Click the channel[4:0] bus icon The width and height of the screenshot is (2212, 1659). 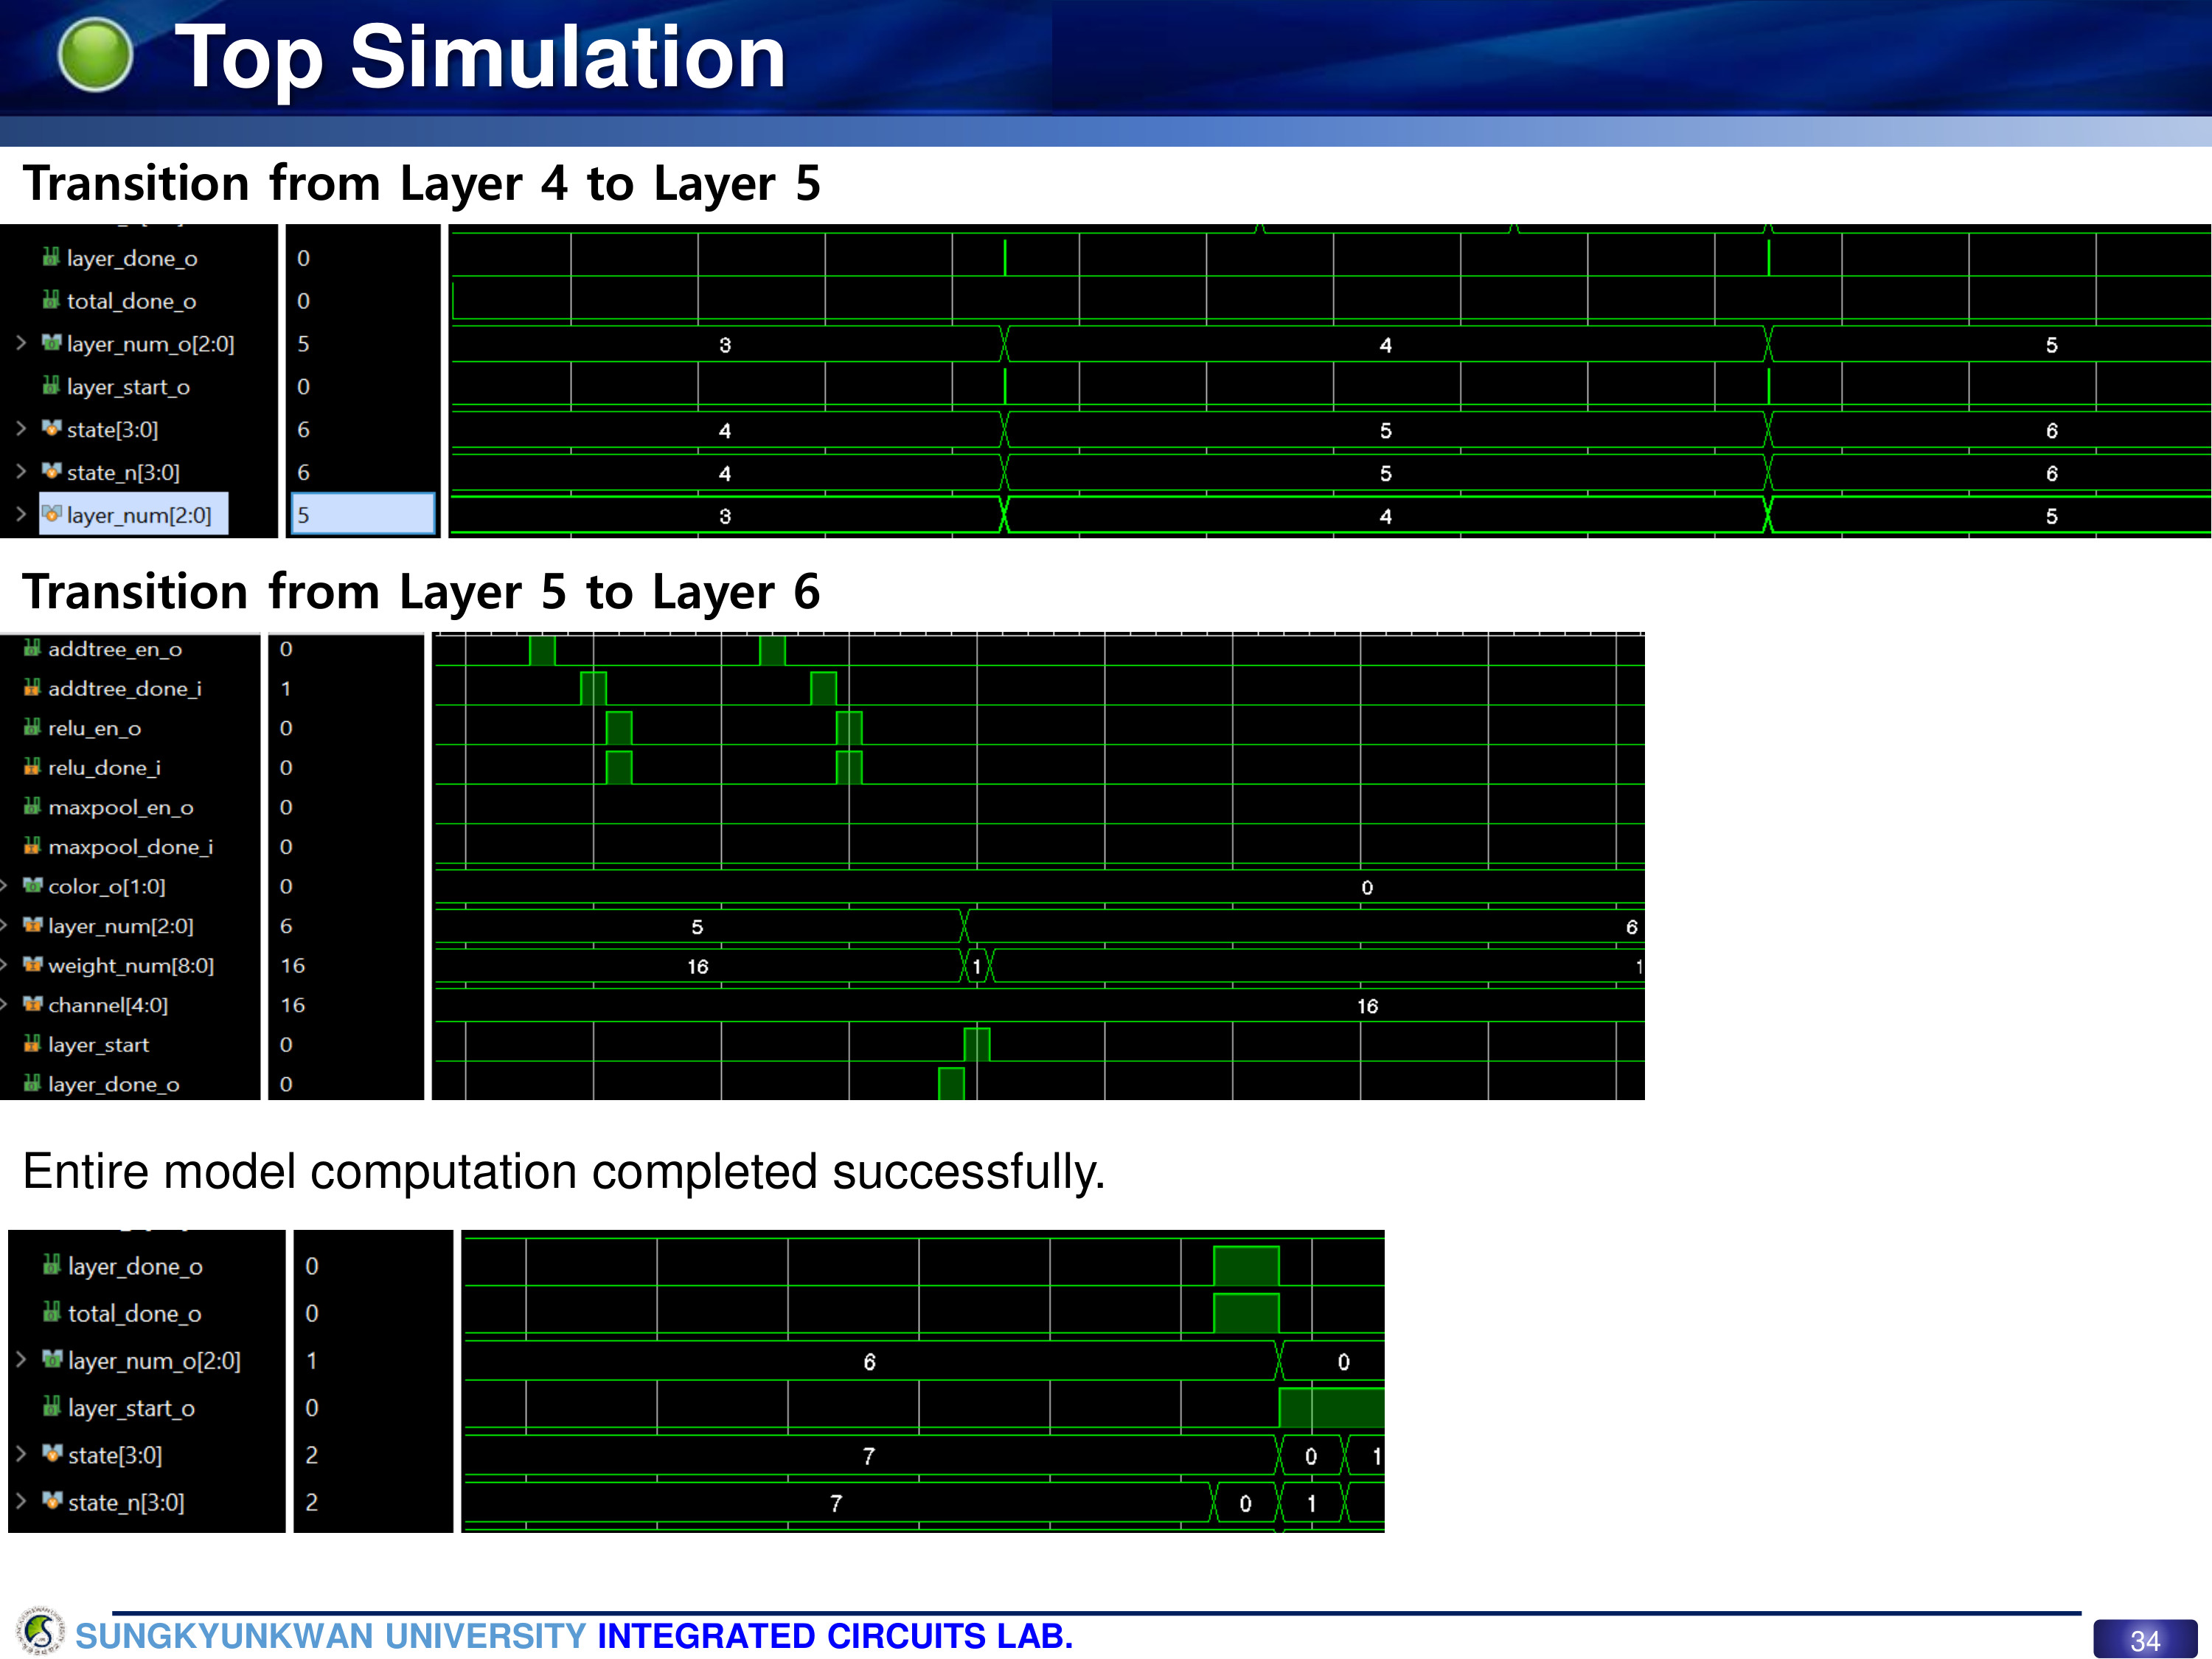(32, 1004)
